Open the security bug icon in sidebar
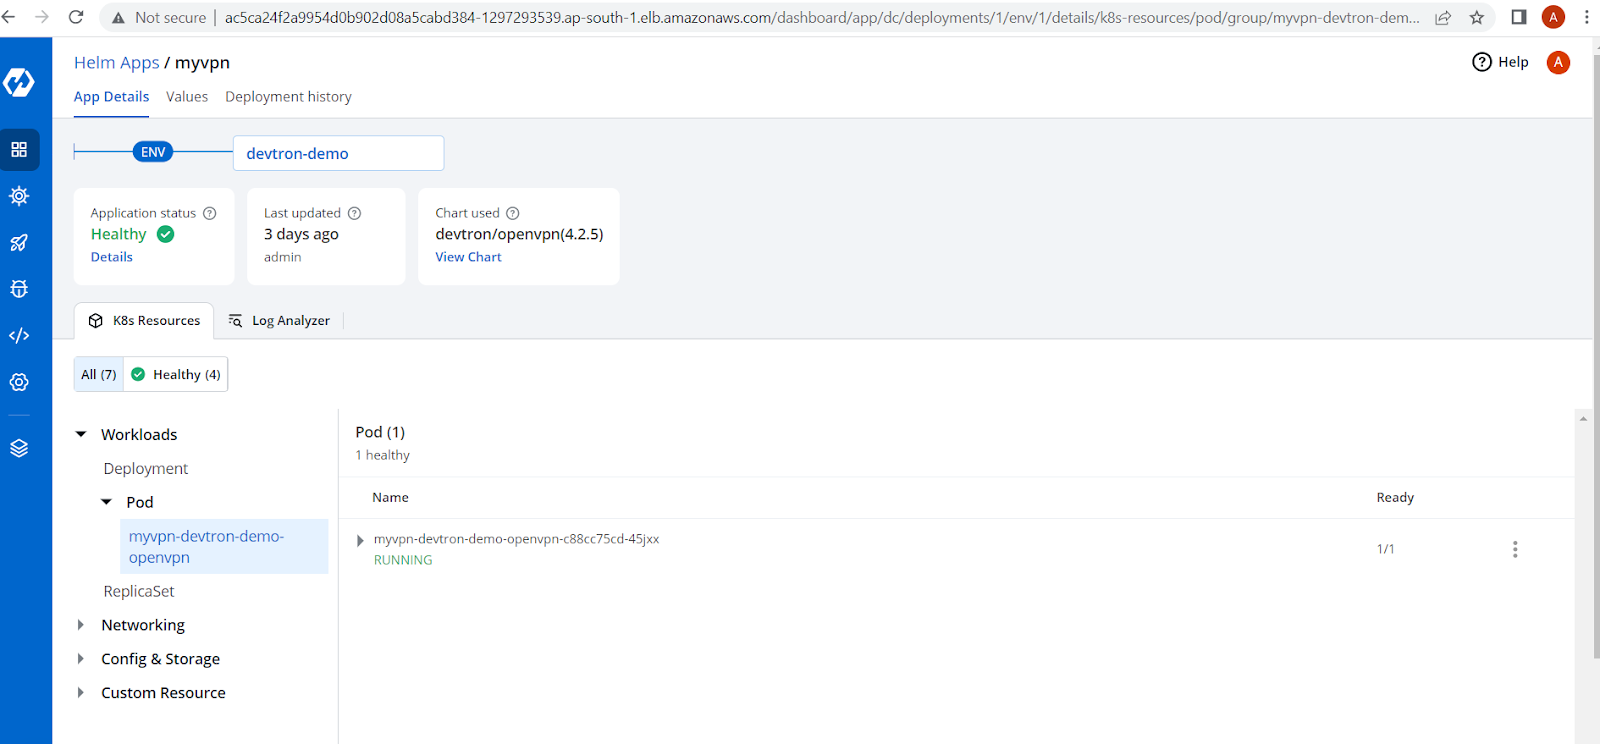 pyautogui.click(x=19, y=289)
